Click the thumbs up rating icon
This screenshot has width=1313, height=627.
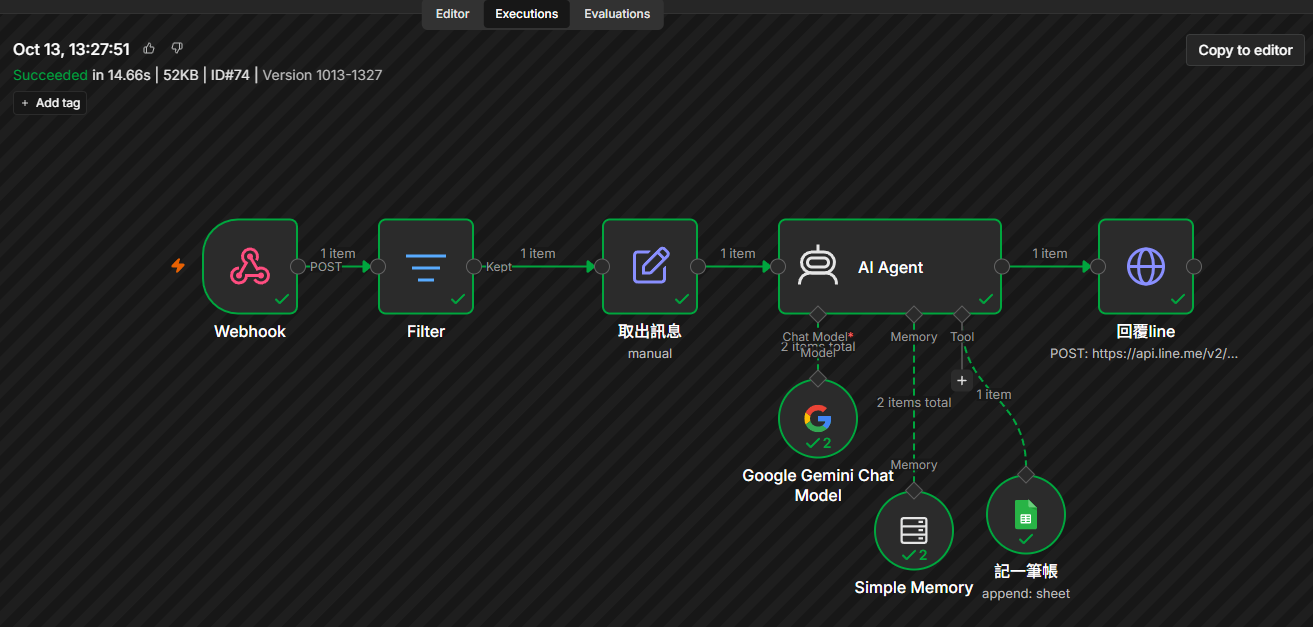[x=149, y=48]
